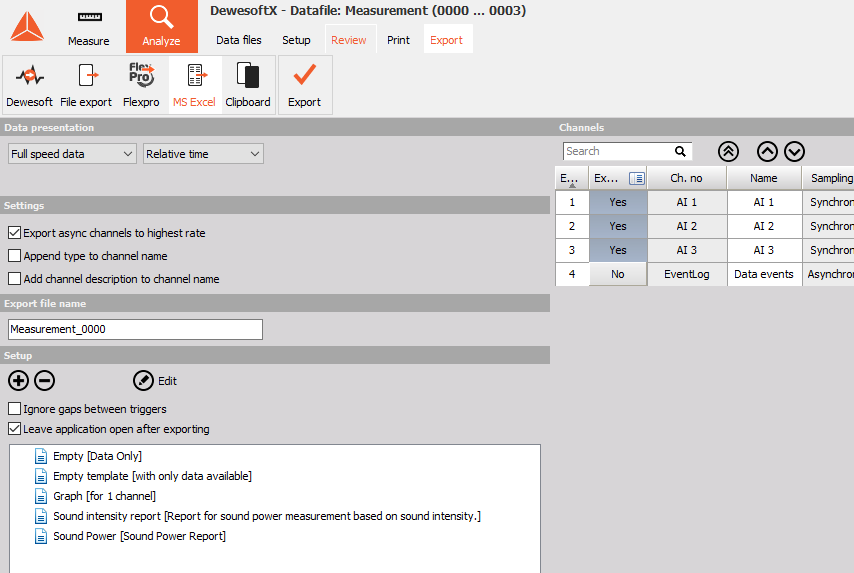Remove template with minus icon

tap(45, 380)
